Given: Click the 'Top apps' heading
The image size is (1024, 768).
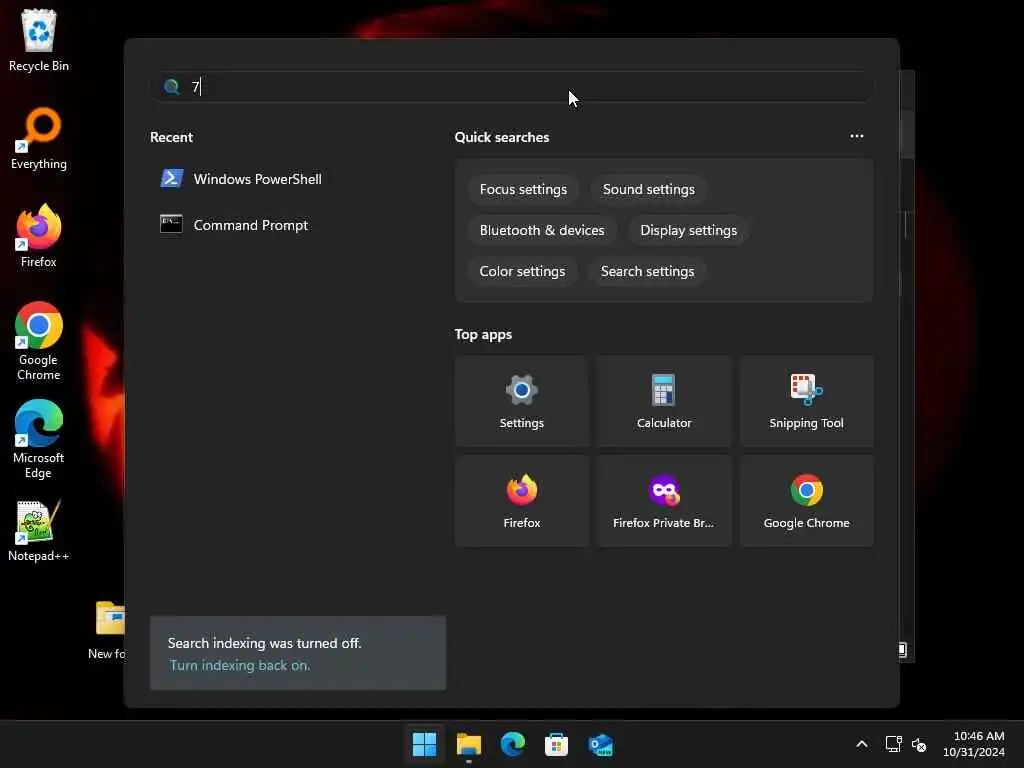Looking at the screenshot, I should pyautogui.click(x=483, y=334).
